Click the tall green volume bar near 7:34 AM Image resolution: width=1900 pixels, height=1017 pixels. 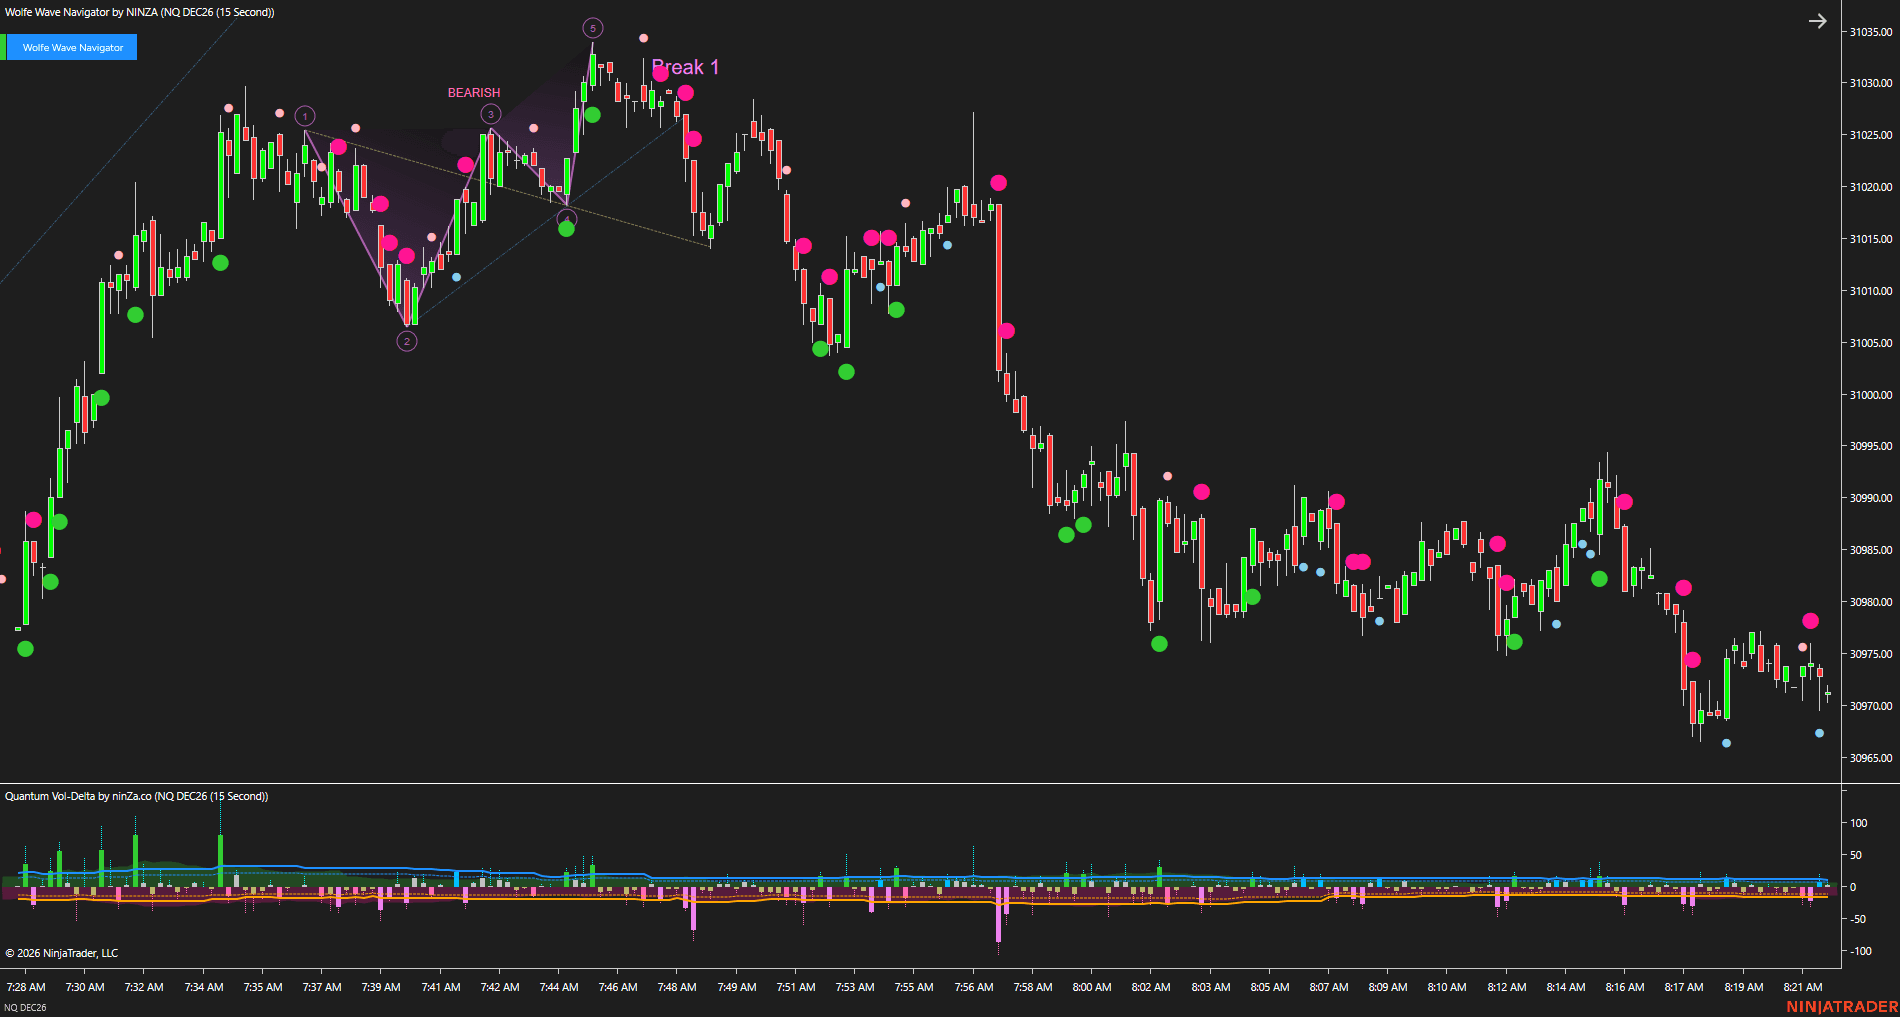220,861
